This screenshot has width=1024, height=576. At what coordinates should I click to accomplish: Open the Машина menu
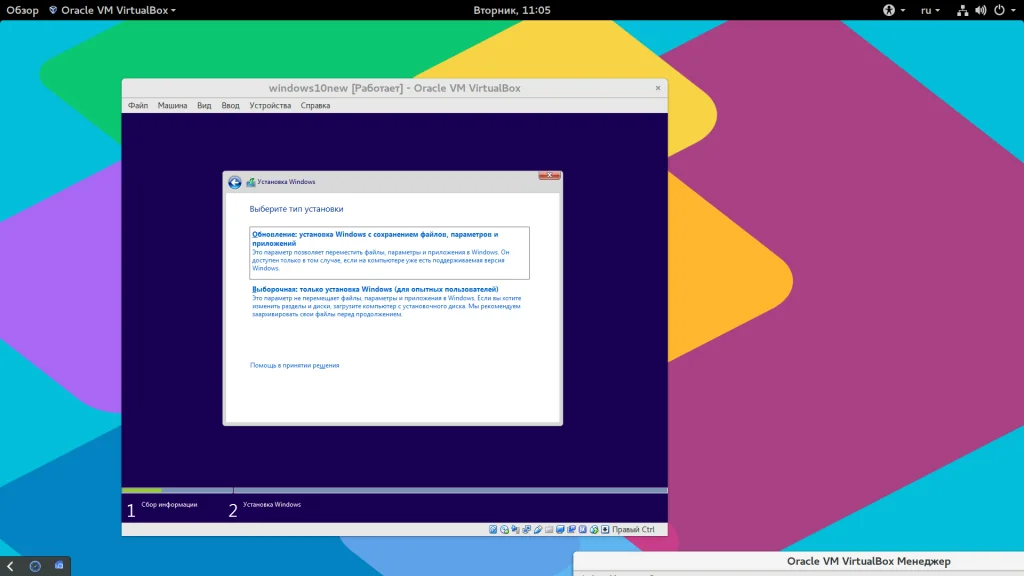172,105
